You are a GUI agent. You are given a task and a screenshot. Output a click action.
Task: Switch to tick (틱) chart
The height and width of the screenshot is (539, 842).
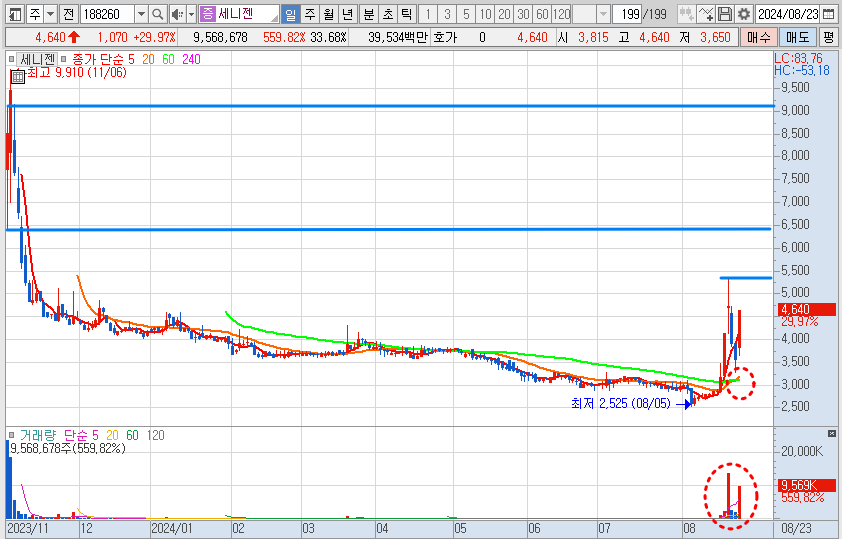click(x=407, y=14)
